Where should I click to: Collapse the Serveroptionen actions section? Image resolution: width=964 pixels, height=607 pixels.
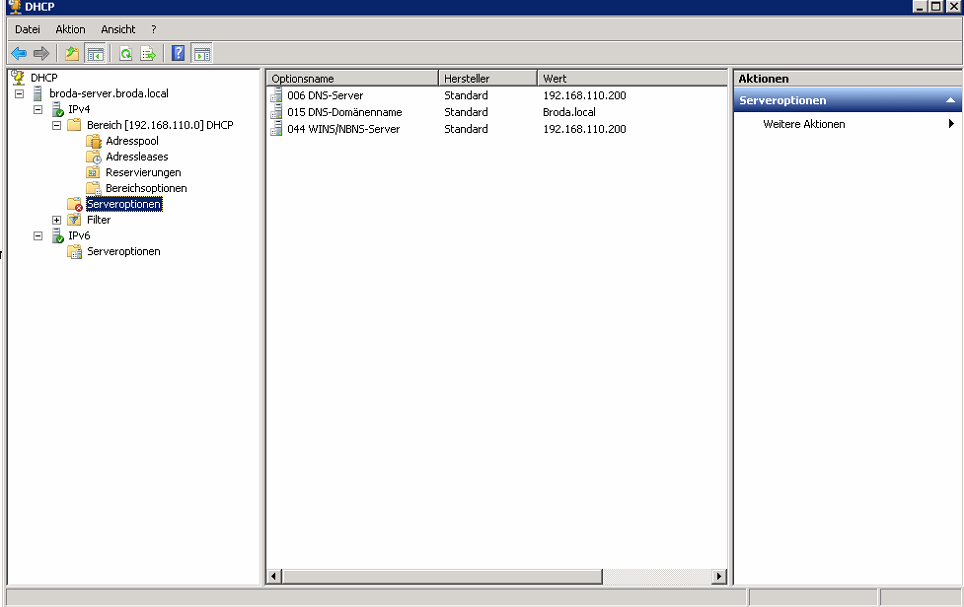click(x=950, y=100)
